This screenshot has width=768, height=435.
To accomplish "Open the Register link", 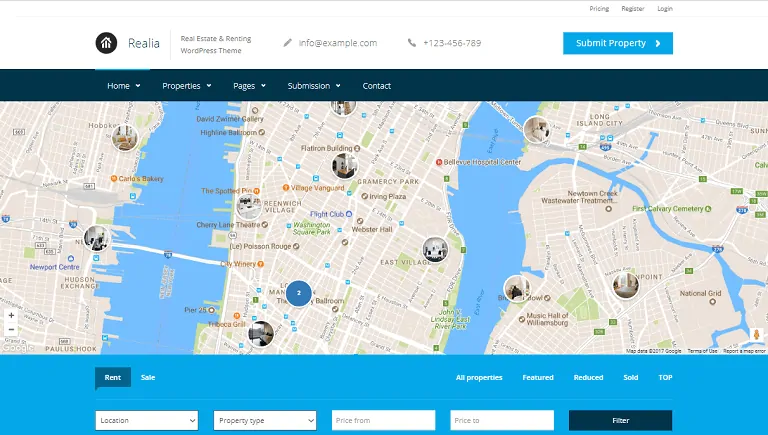I will coord(633,8).
